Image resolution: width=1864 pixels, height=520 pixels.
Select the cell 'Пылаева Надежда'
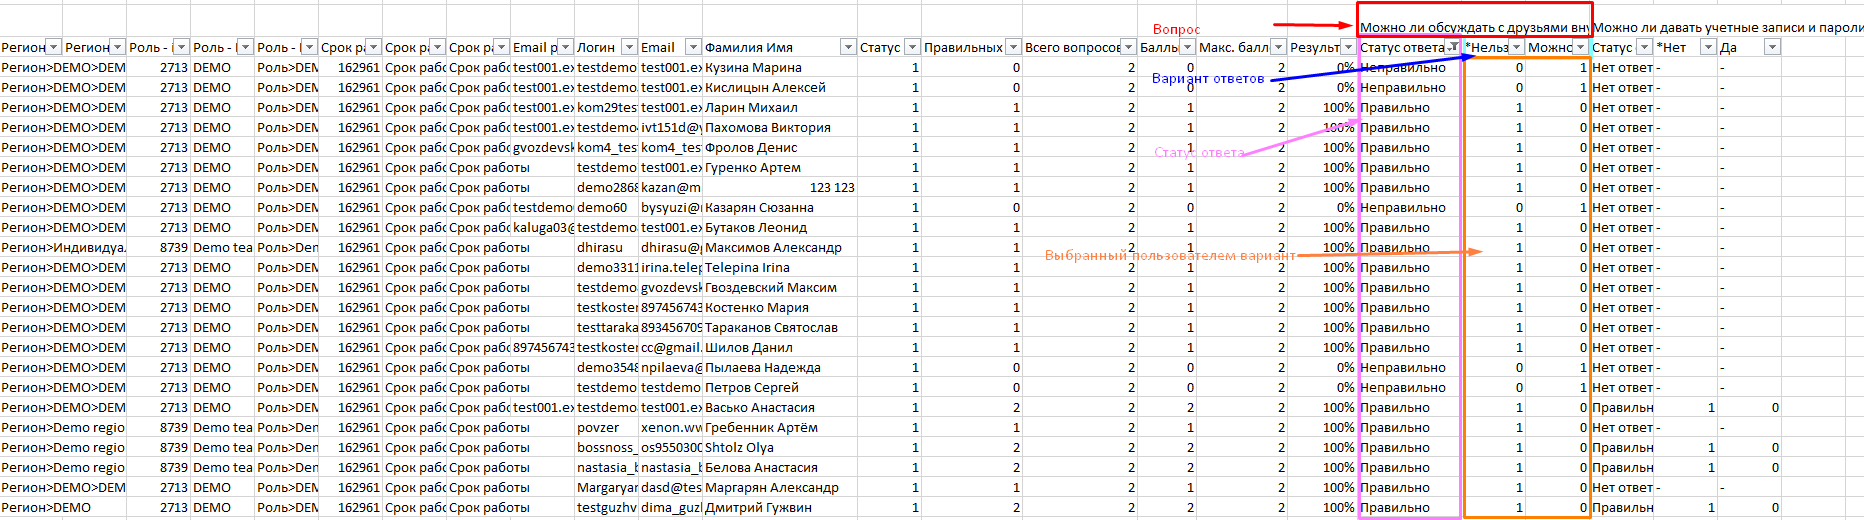(780, 367)
